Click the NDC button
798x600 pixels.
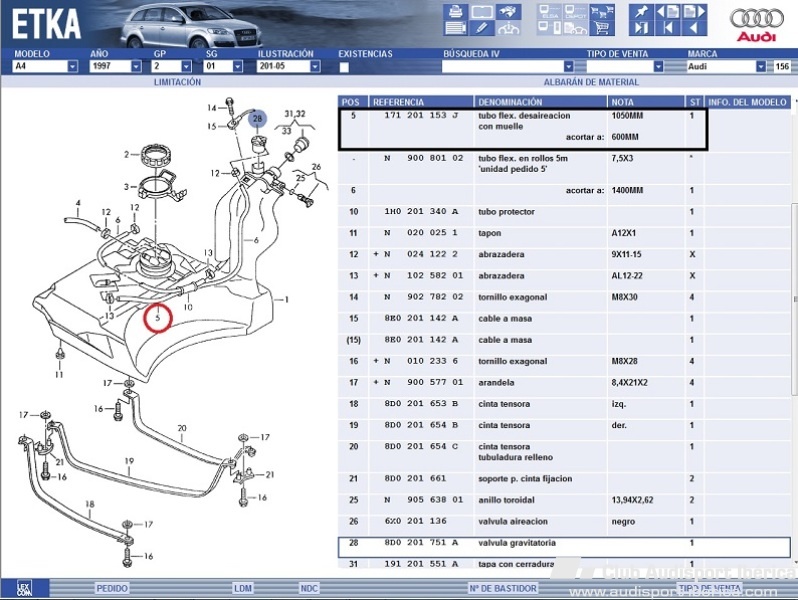click(x=309, y=588)
